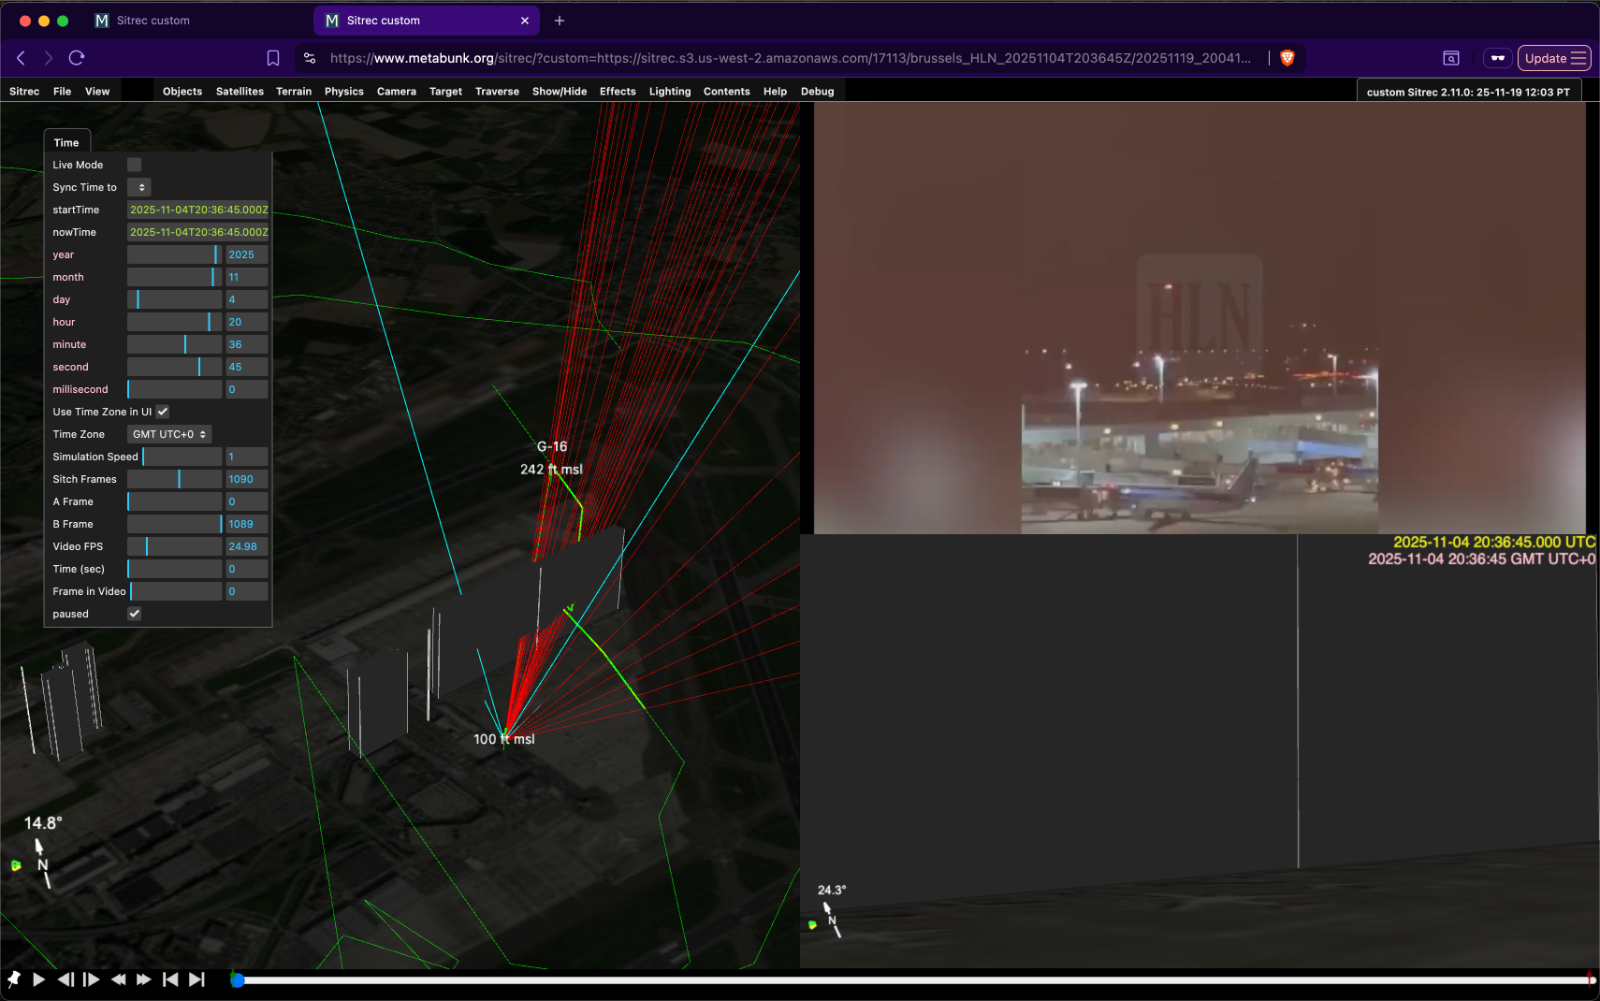Step forward one frame
Viewport: 1600px width, 1001px height.
(90, 980)
